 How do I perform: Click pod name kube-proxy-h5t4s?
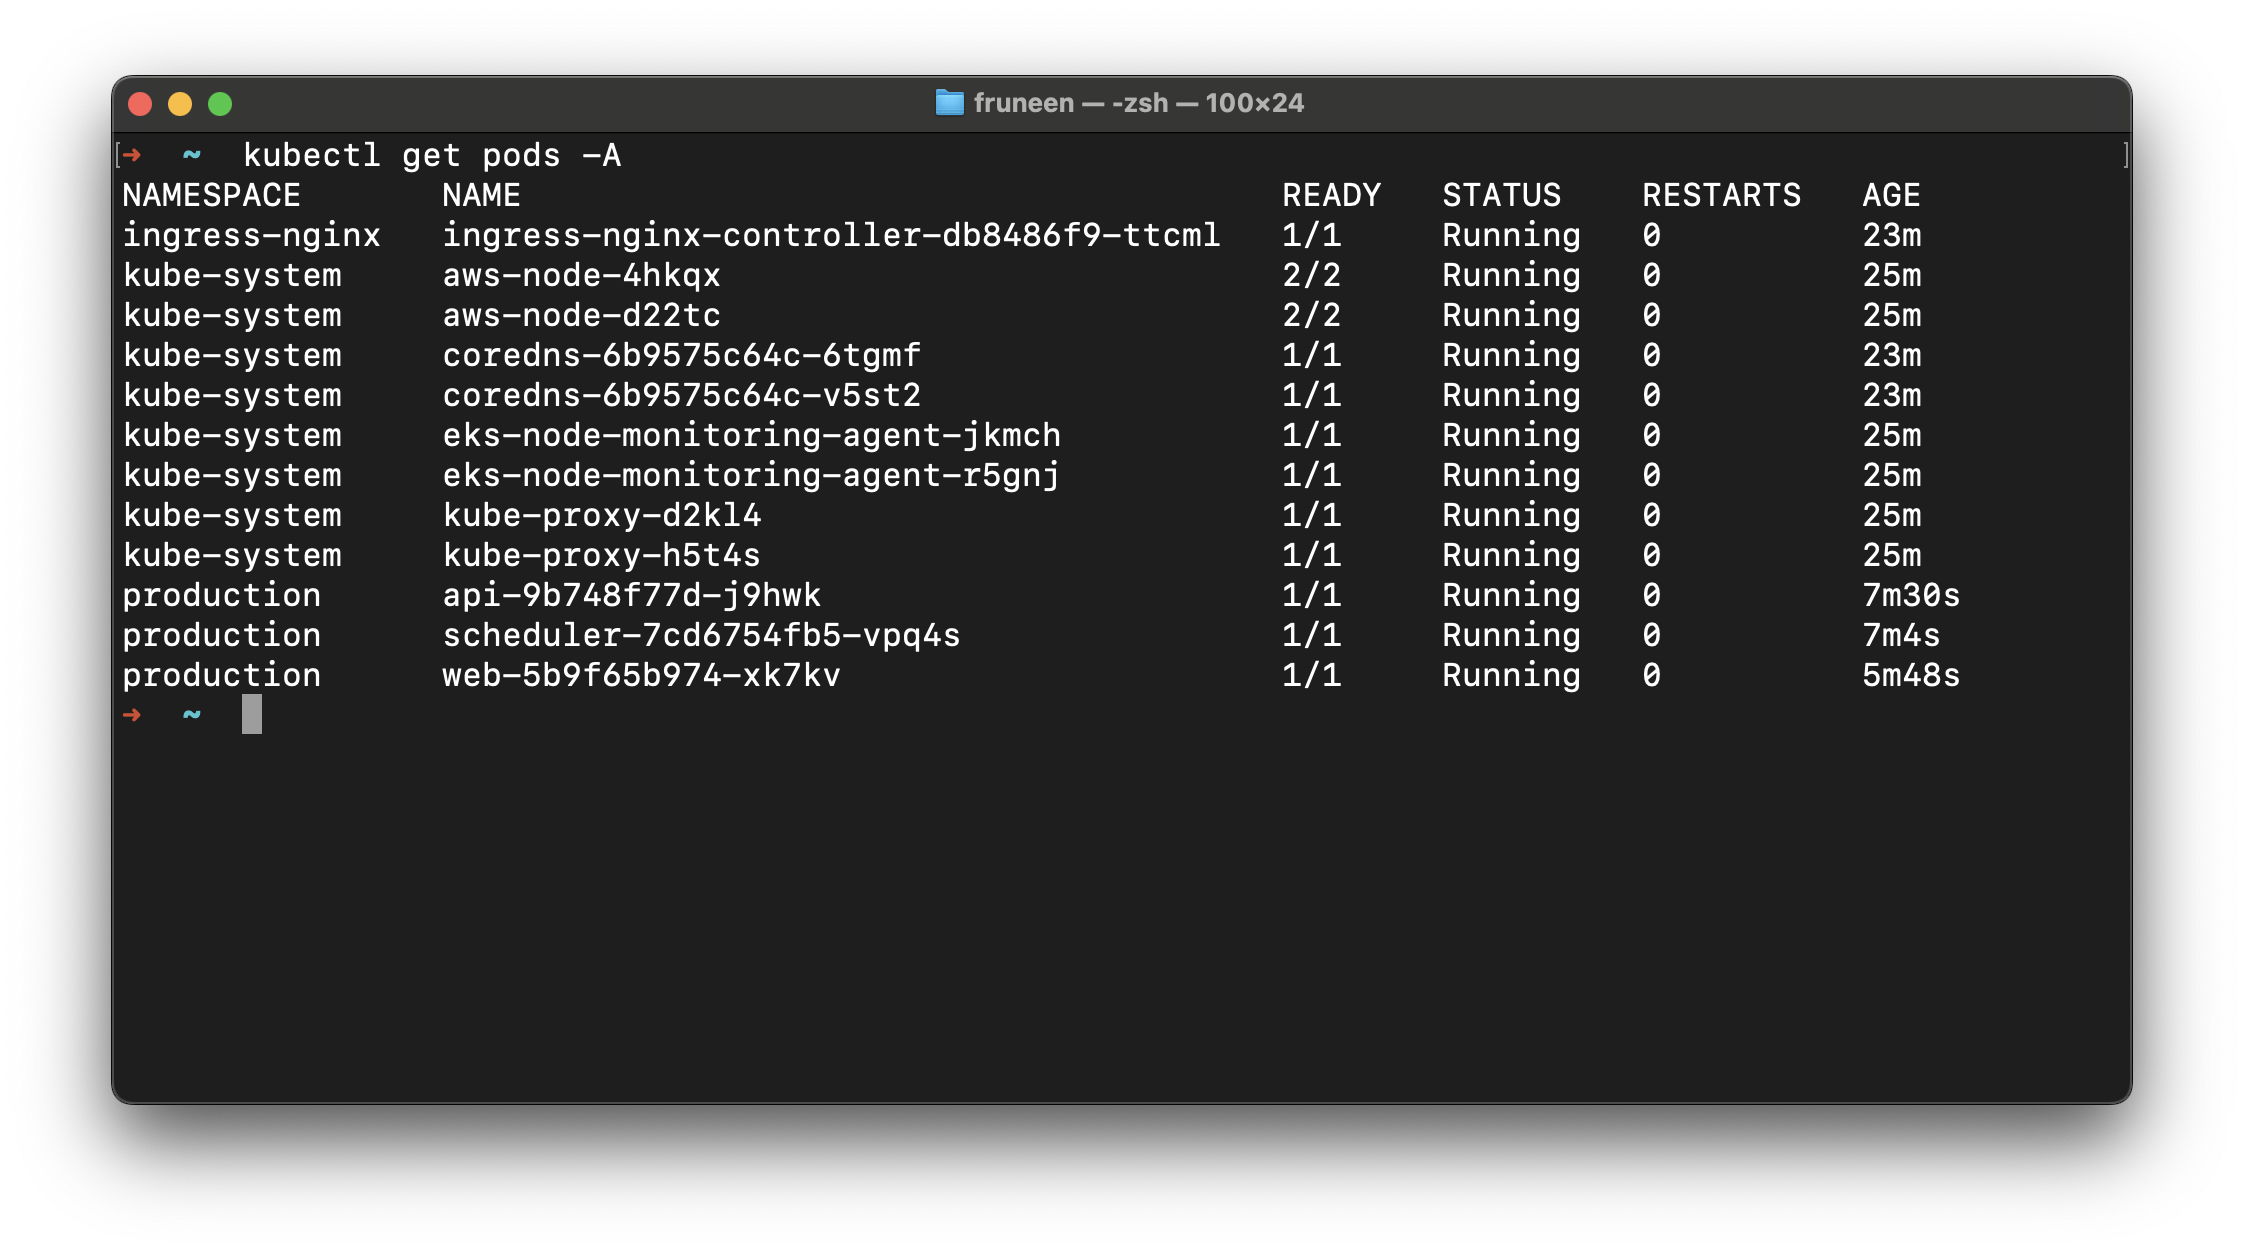point(601,555)
